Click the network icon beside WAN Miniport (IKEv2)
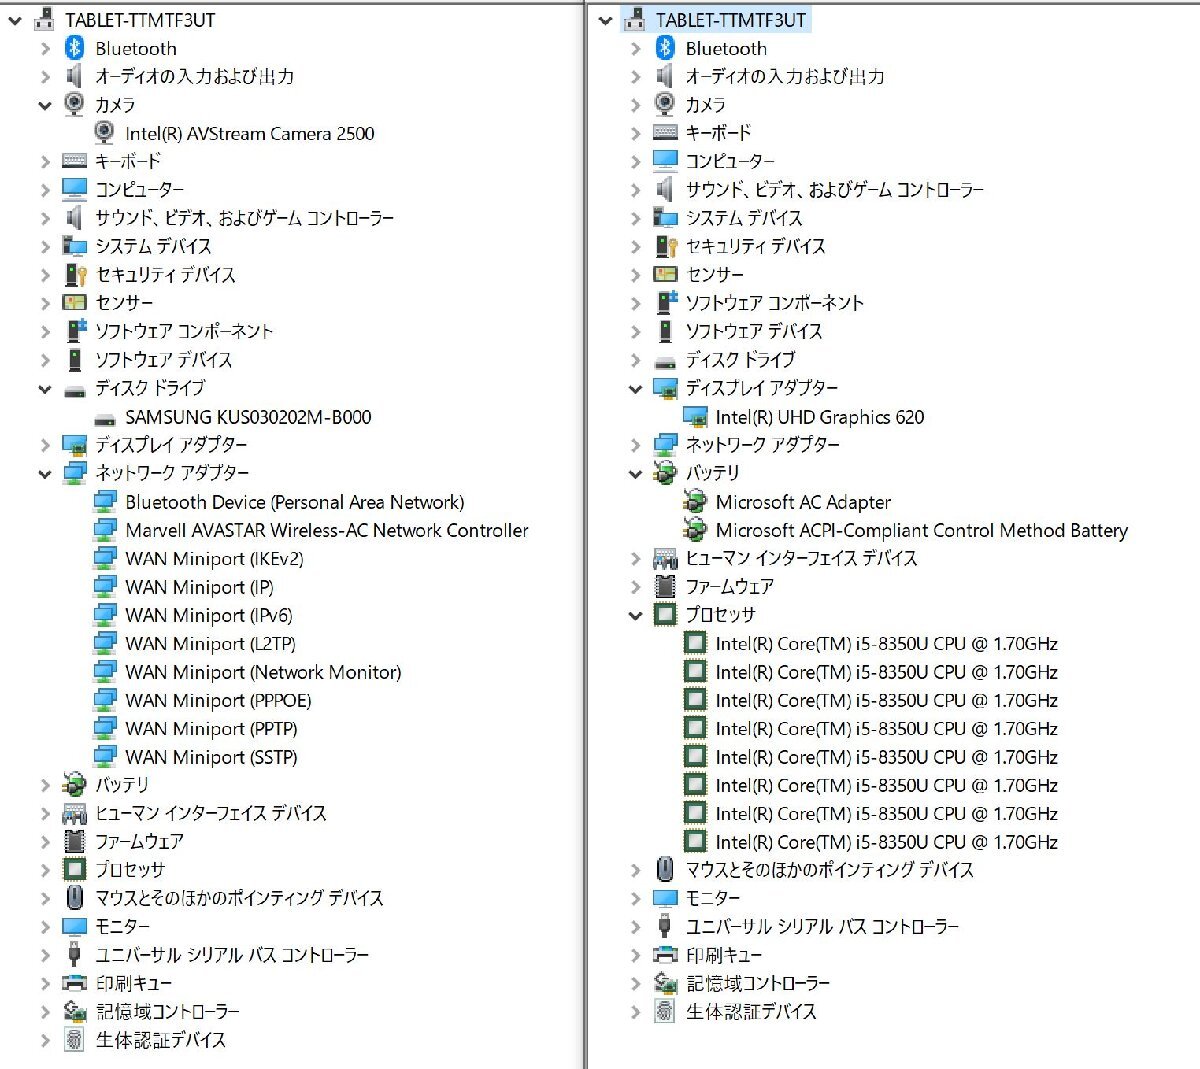 (104, 558)
